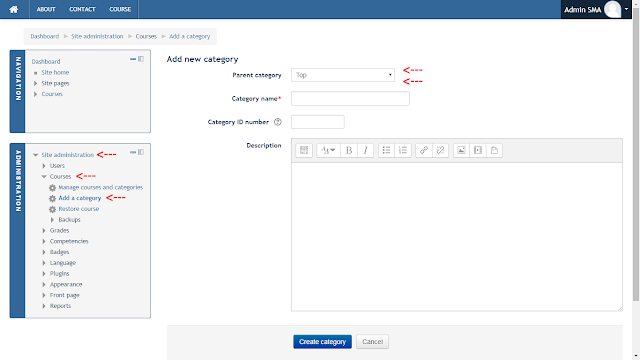
Task: Expand Language in Administration tree
Action: 44,263
